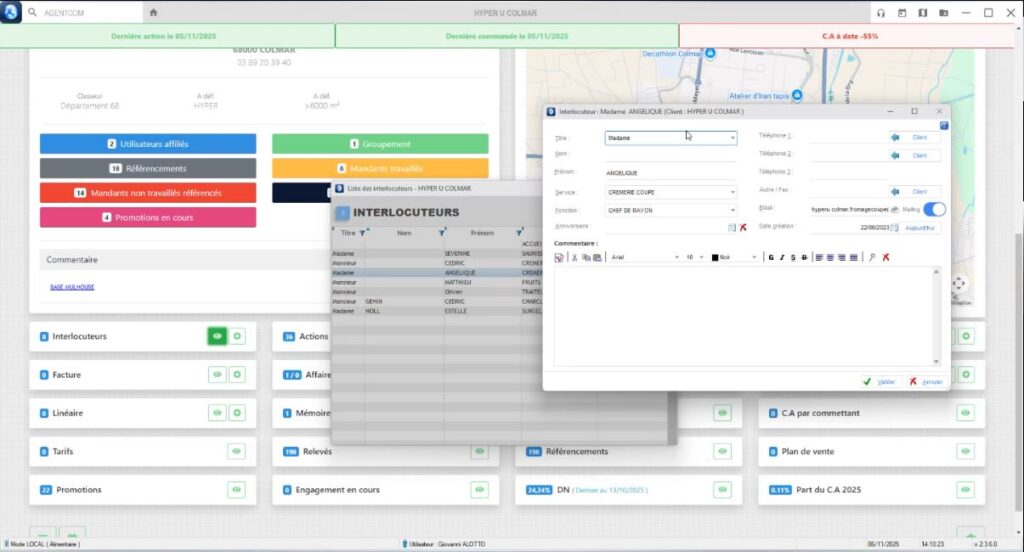
Task: Click the save disk icon in Interlocuteur dialog
Action: pyautogui.click(x=944, y=125)
